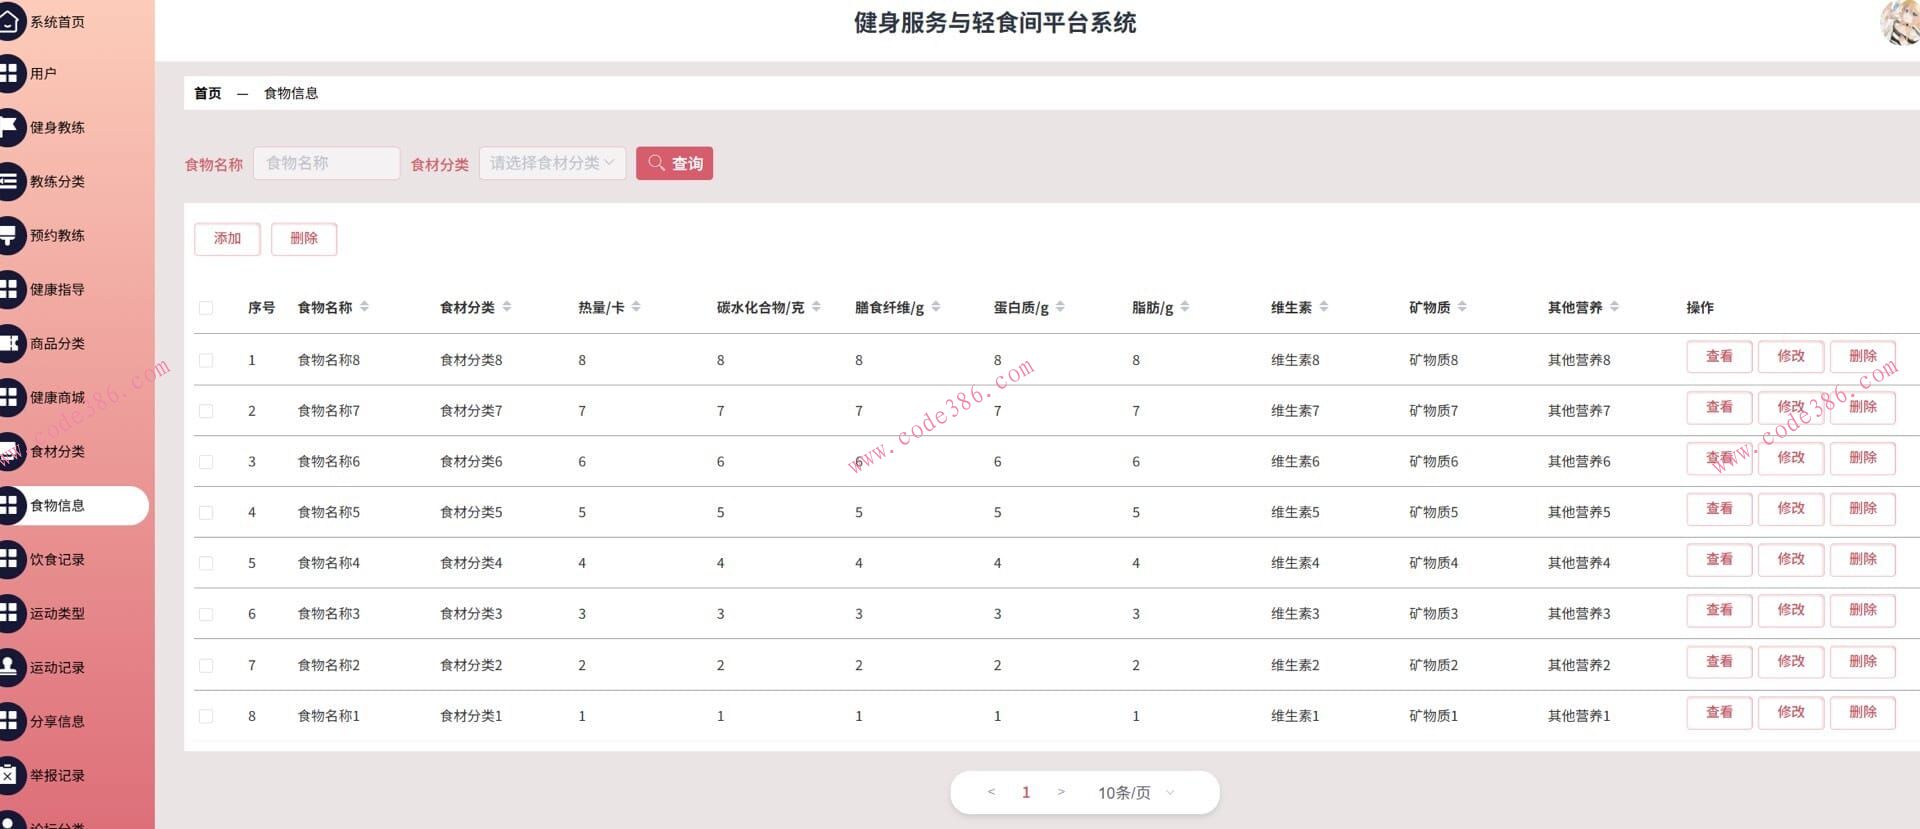Open 饮食记录 menu item
Viewport: 1920px width, 829px height.
[57, 559]
